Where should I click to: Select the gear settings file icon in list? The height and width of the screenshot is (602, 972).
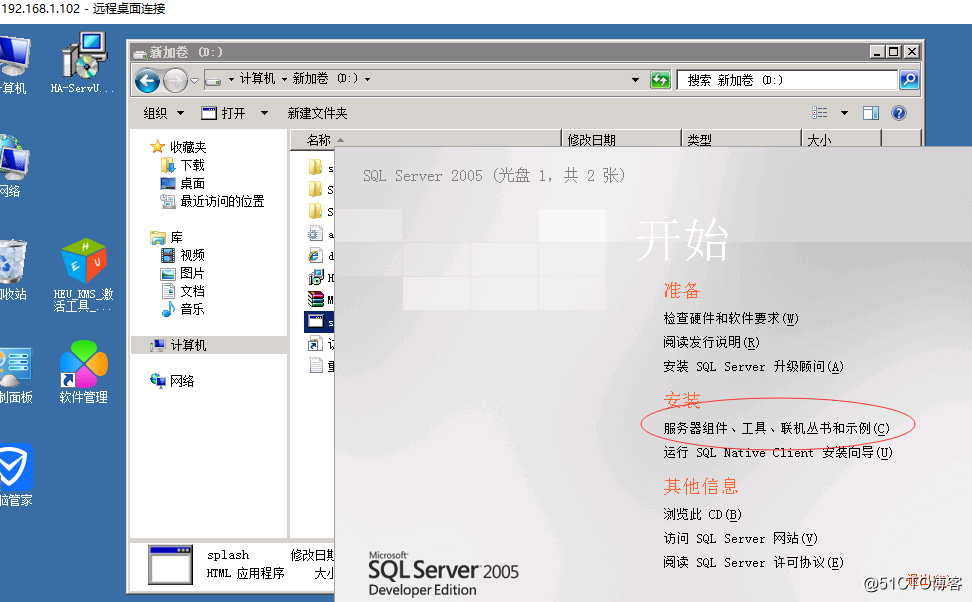316,234
